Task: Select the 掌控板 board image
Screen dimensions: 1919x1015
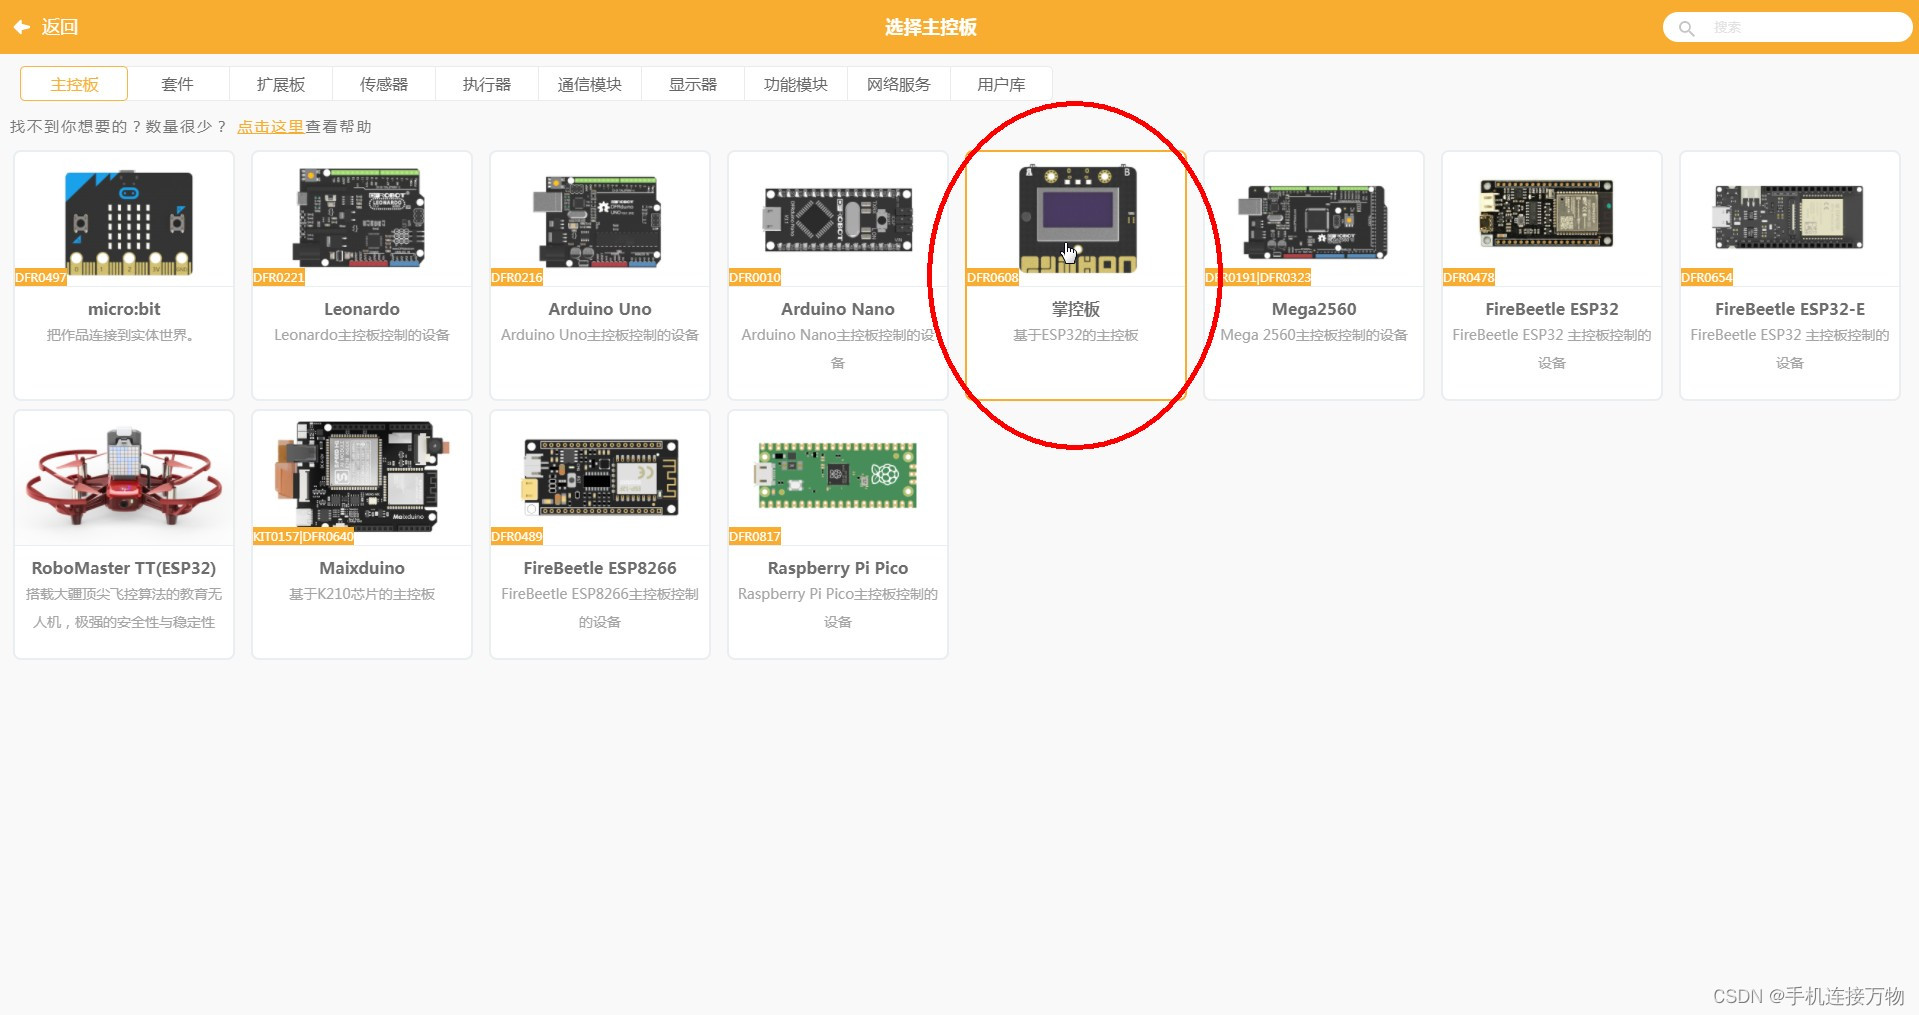Action: [1078, 219]
